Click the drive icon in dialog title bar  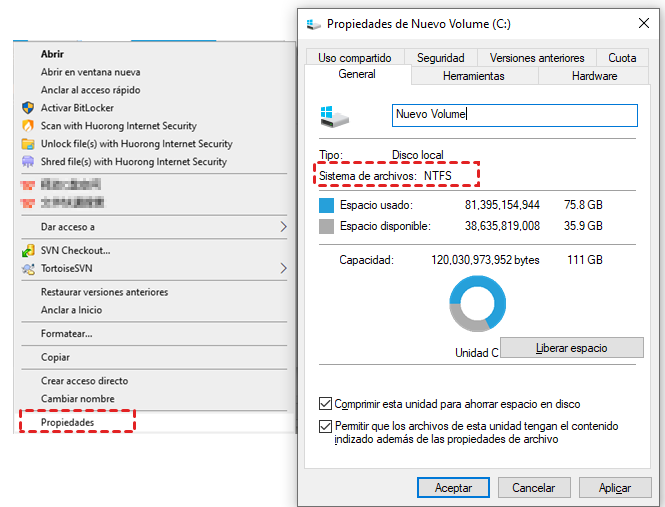coord(314,23)
